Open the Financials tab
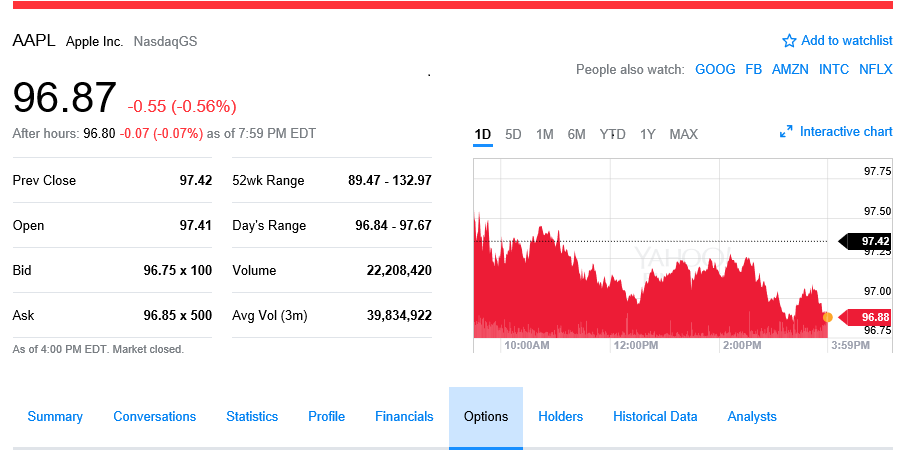The height and width of the screenshot is (472, 913). tap(404, 417)
